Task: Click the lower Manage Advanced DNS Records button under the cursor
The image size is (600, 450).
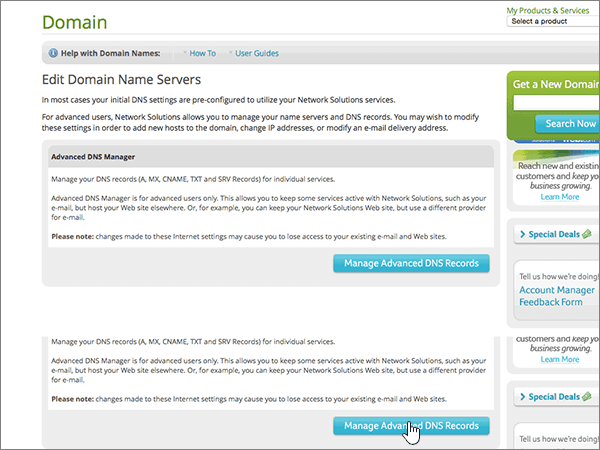Action: click(x=411, y=426)
